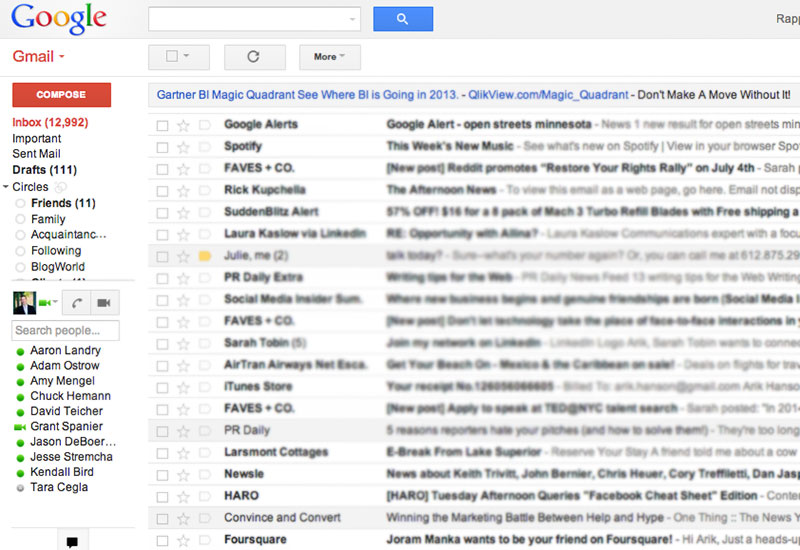Star the Laura Kaslow via LinkedIn email
Screen dimensions: 800x550
tap(183, 235)
